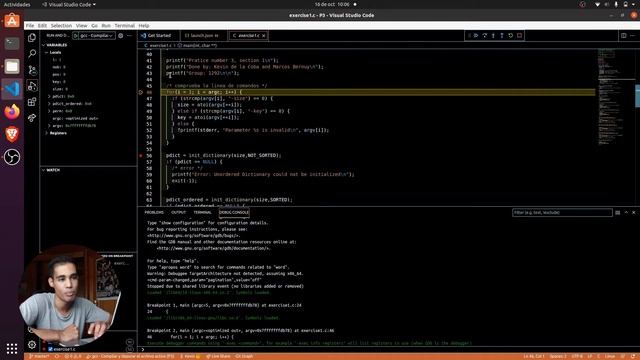This screenshot has height=360, width=640.
Task: Toggle exercise1.c breakpoint checkbox in Breakpoints list
Action: point(51,349)
